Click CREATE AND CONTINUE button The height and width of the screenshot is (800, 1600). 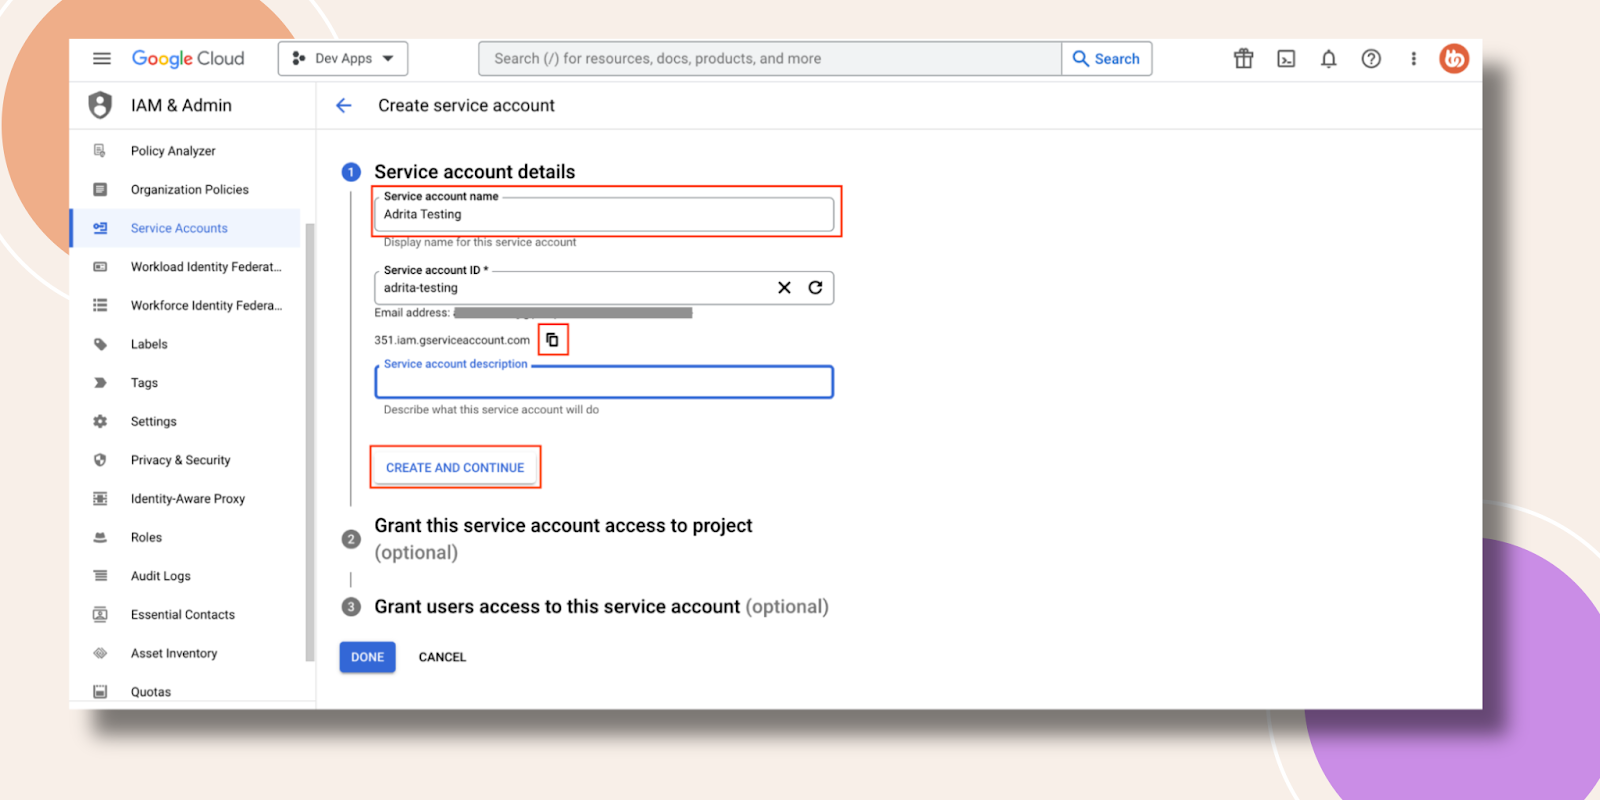455,467
